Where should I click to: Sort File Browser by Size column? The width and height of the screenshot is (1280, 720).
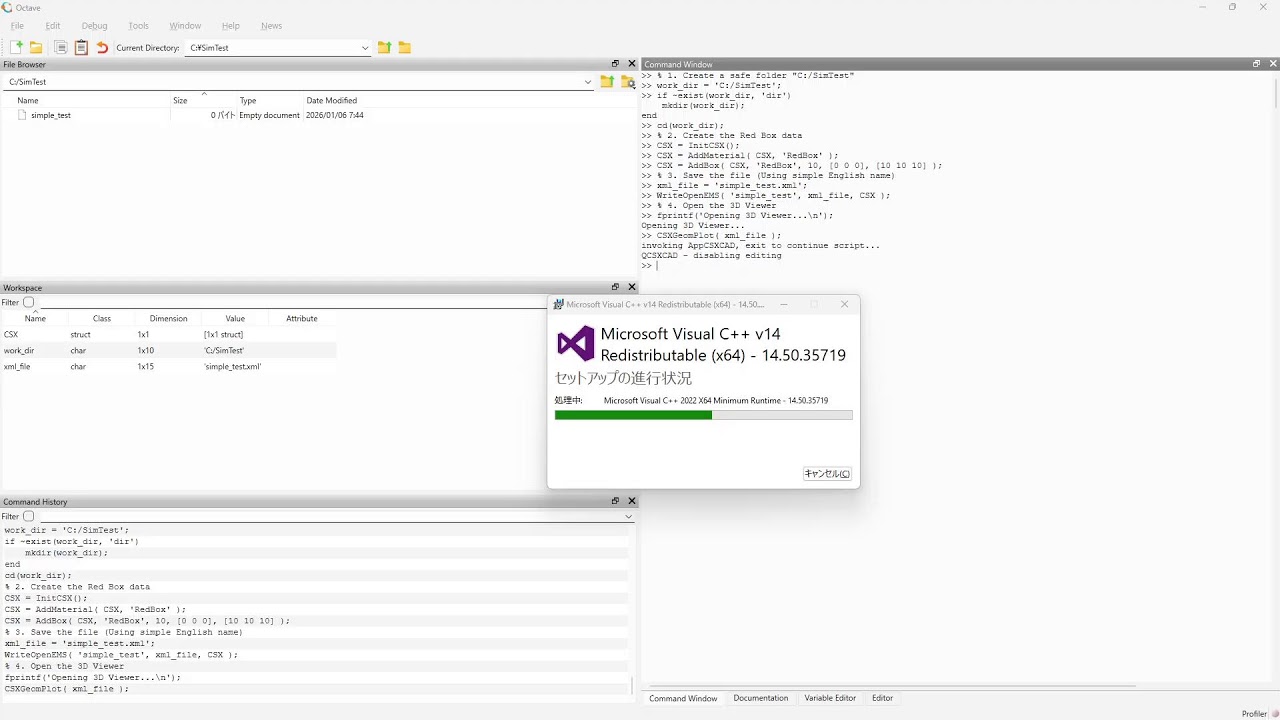(x=204, y=100)
